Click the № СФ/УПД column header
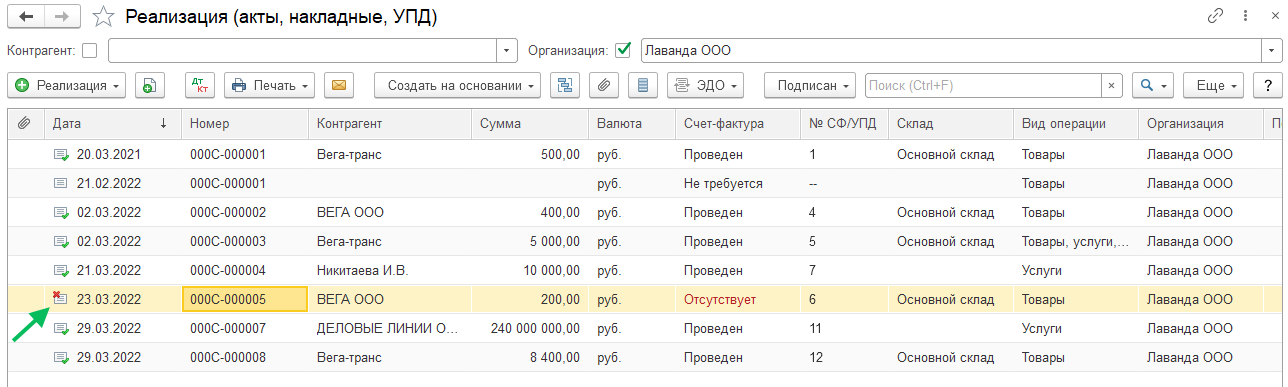 pyautogui.click(x=845, y=124)
